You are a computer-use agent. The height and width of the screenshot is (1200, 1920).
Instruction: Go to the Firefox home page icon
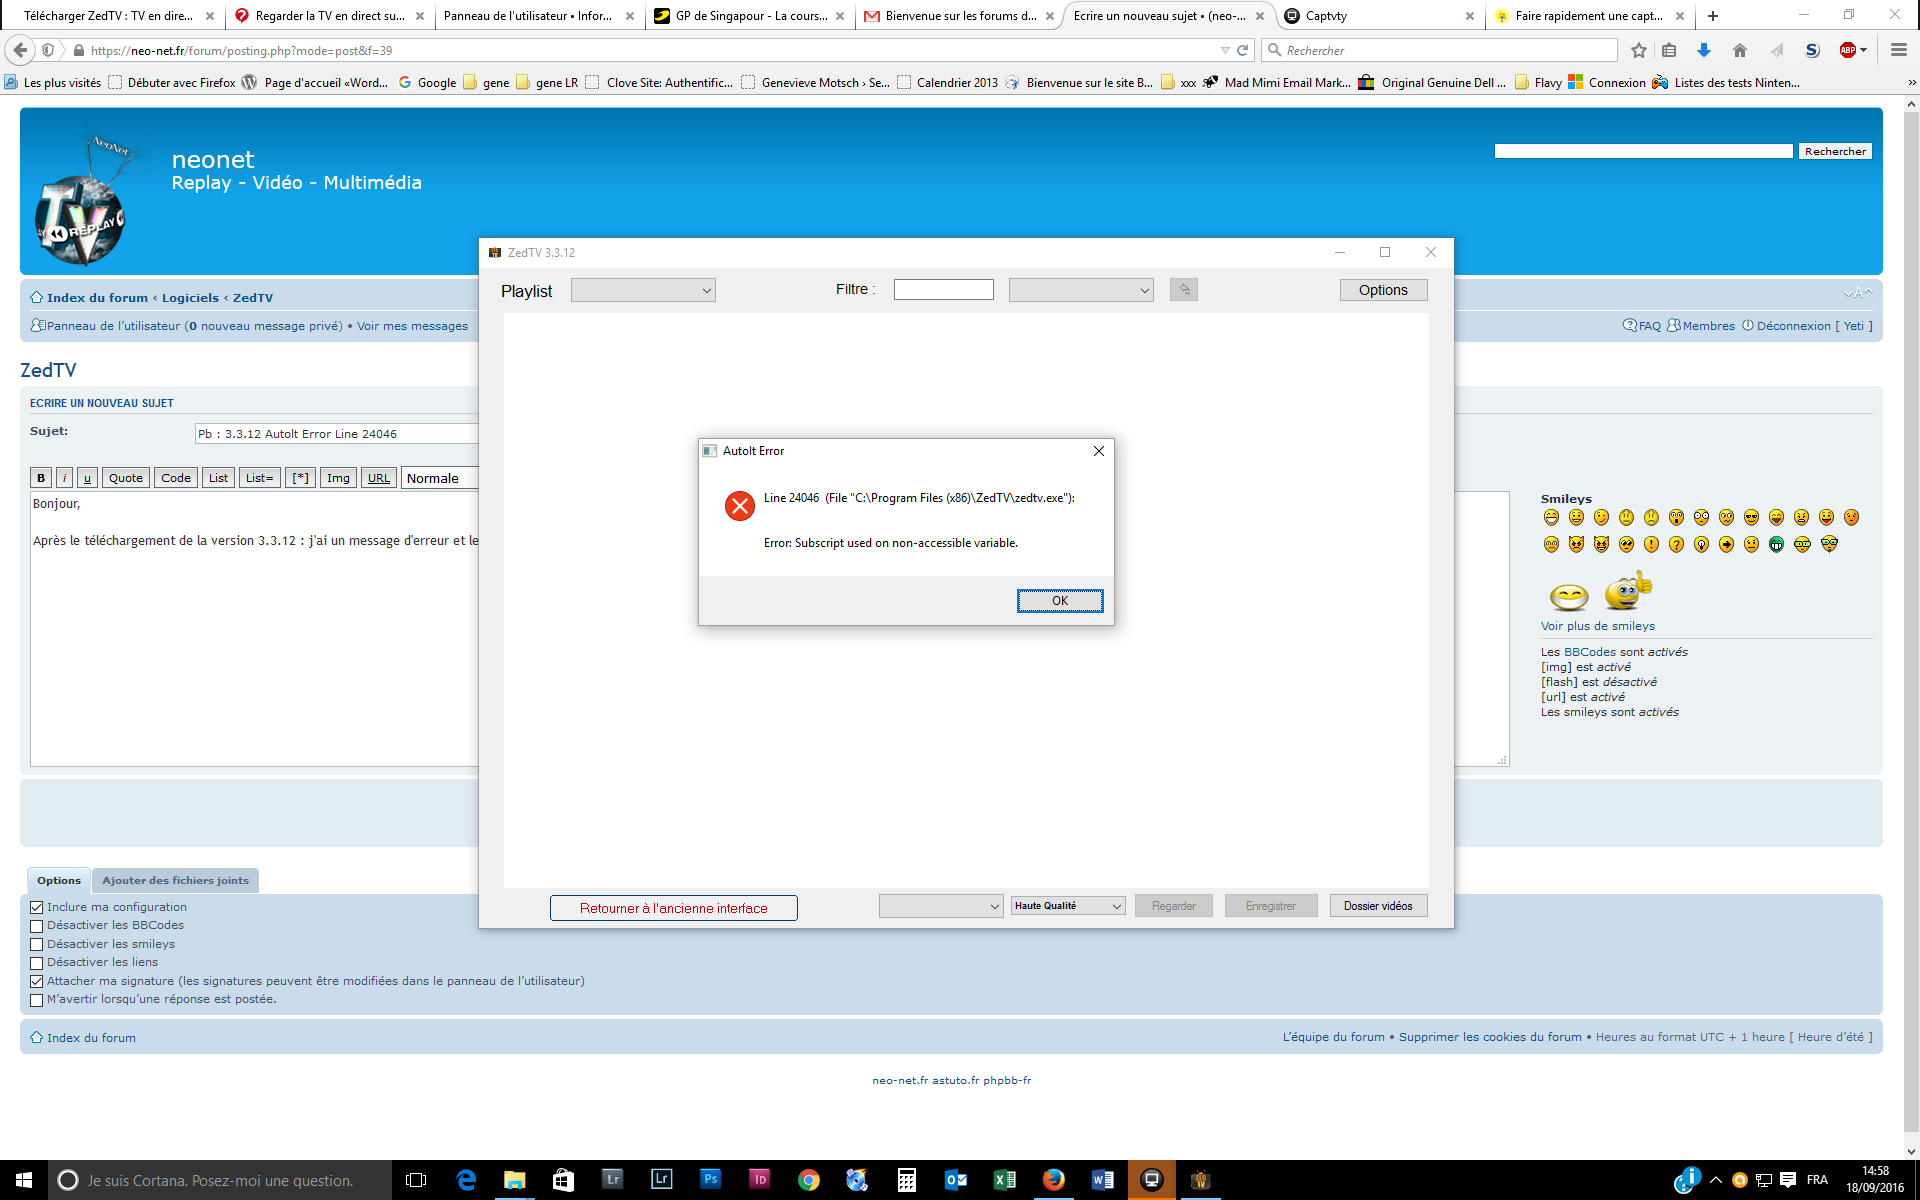(1740, 50)
